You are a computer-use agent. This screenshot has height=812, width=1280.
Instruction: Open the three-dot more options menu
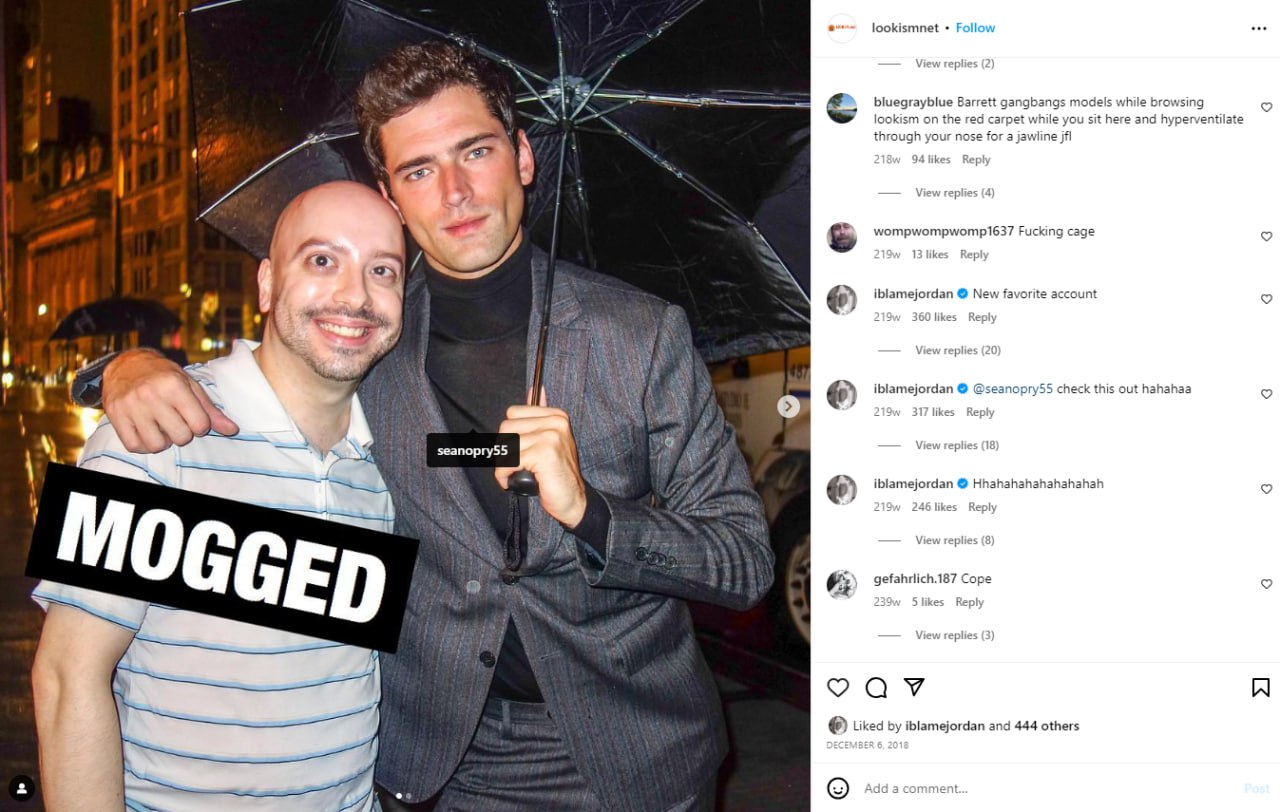(1259, 28)
